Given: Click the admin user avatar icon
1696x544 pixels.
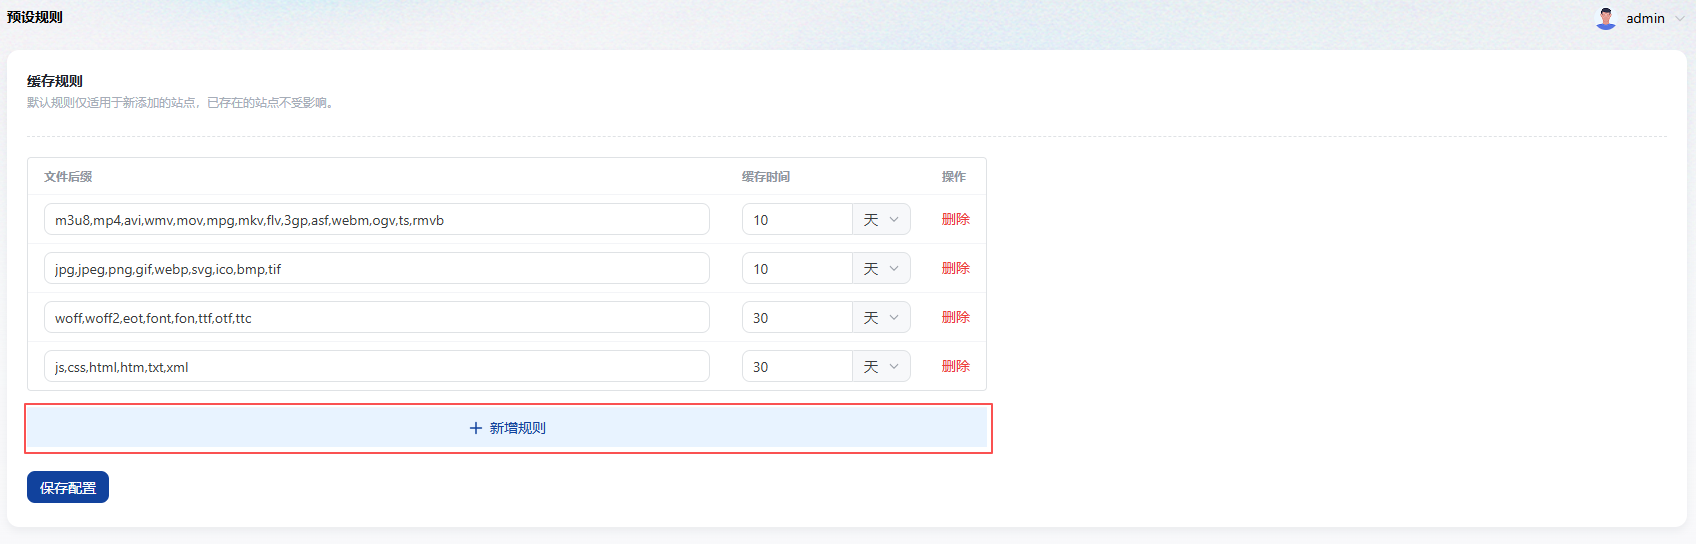Looking at the screenshot, I should coord(1606,18).
